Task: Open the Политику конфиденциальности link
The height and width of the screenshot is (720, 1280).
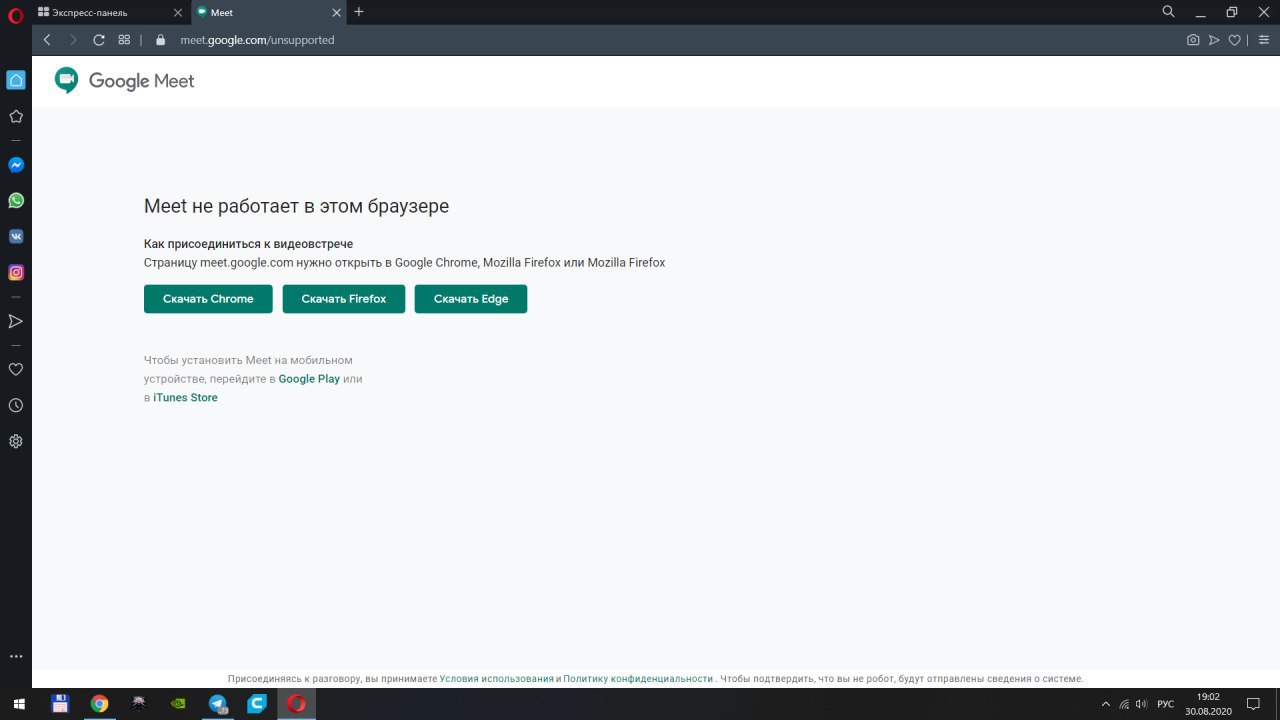Action: coord(638,678)
